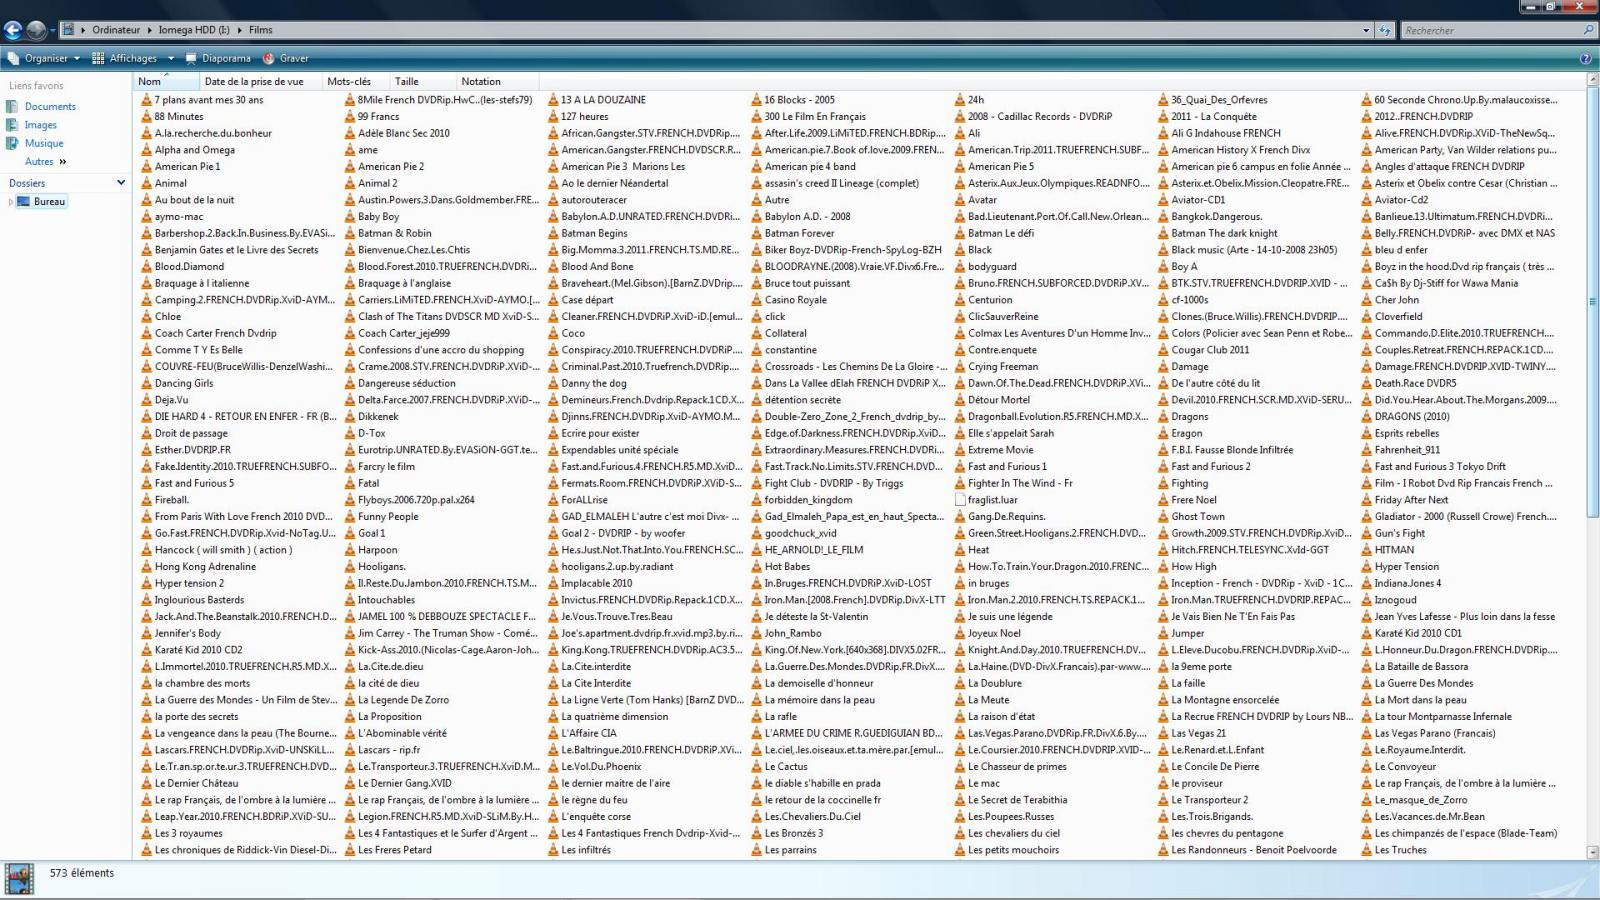Click the scrollbar down arrow
The image size is (1600, 900).
pos(1592,852)
